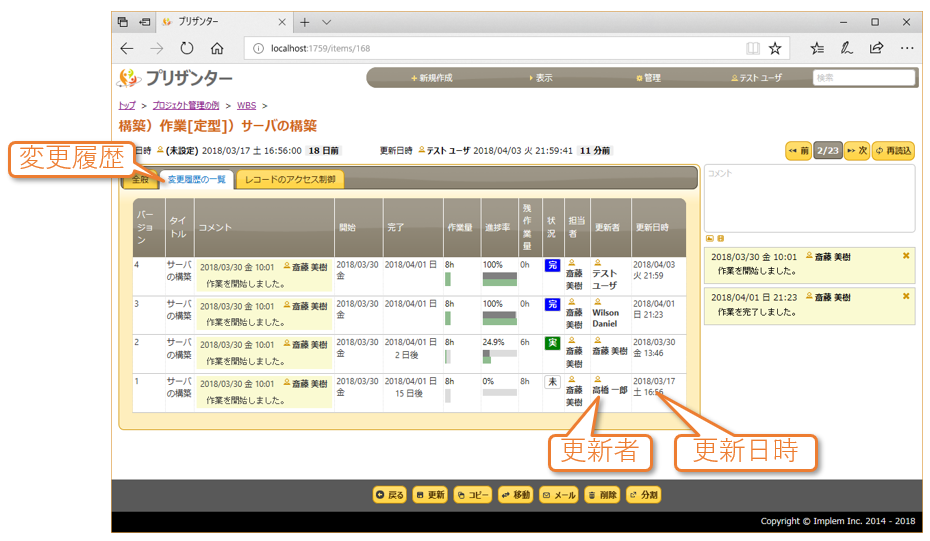
Task: Open new browser tab with plus icon
Action: 304,22
